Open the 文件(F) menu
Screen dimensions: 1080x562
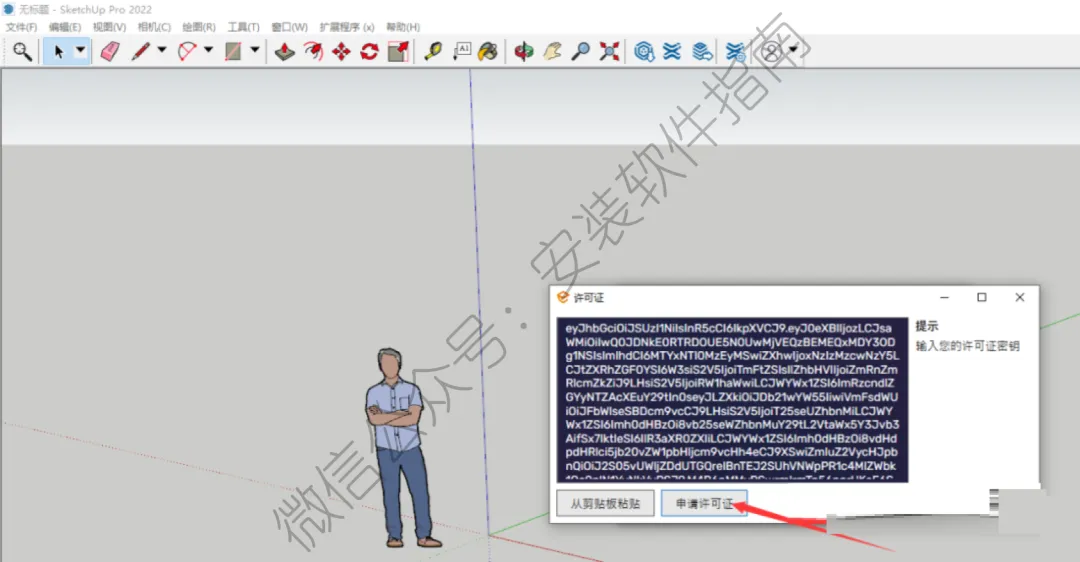coord(21,27)
